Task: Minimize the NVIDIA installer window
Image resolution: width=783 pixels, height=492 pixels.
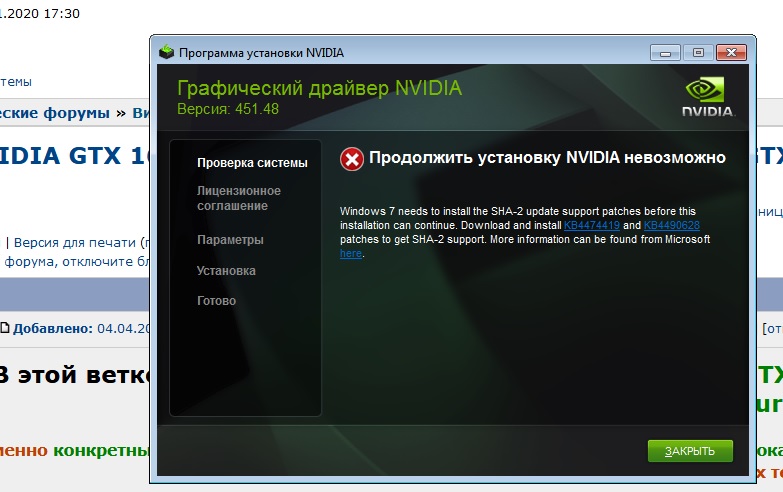Action: tap(665, 52)
